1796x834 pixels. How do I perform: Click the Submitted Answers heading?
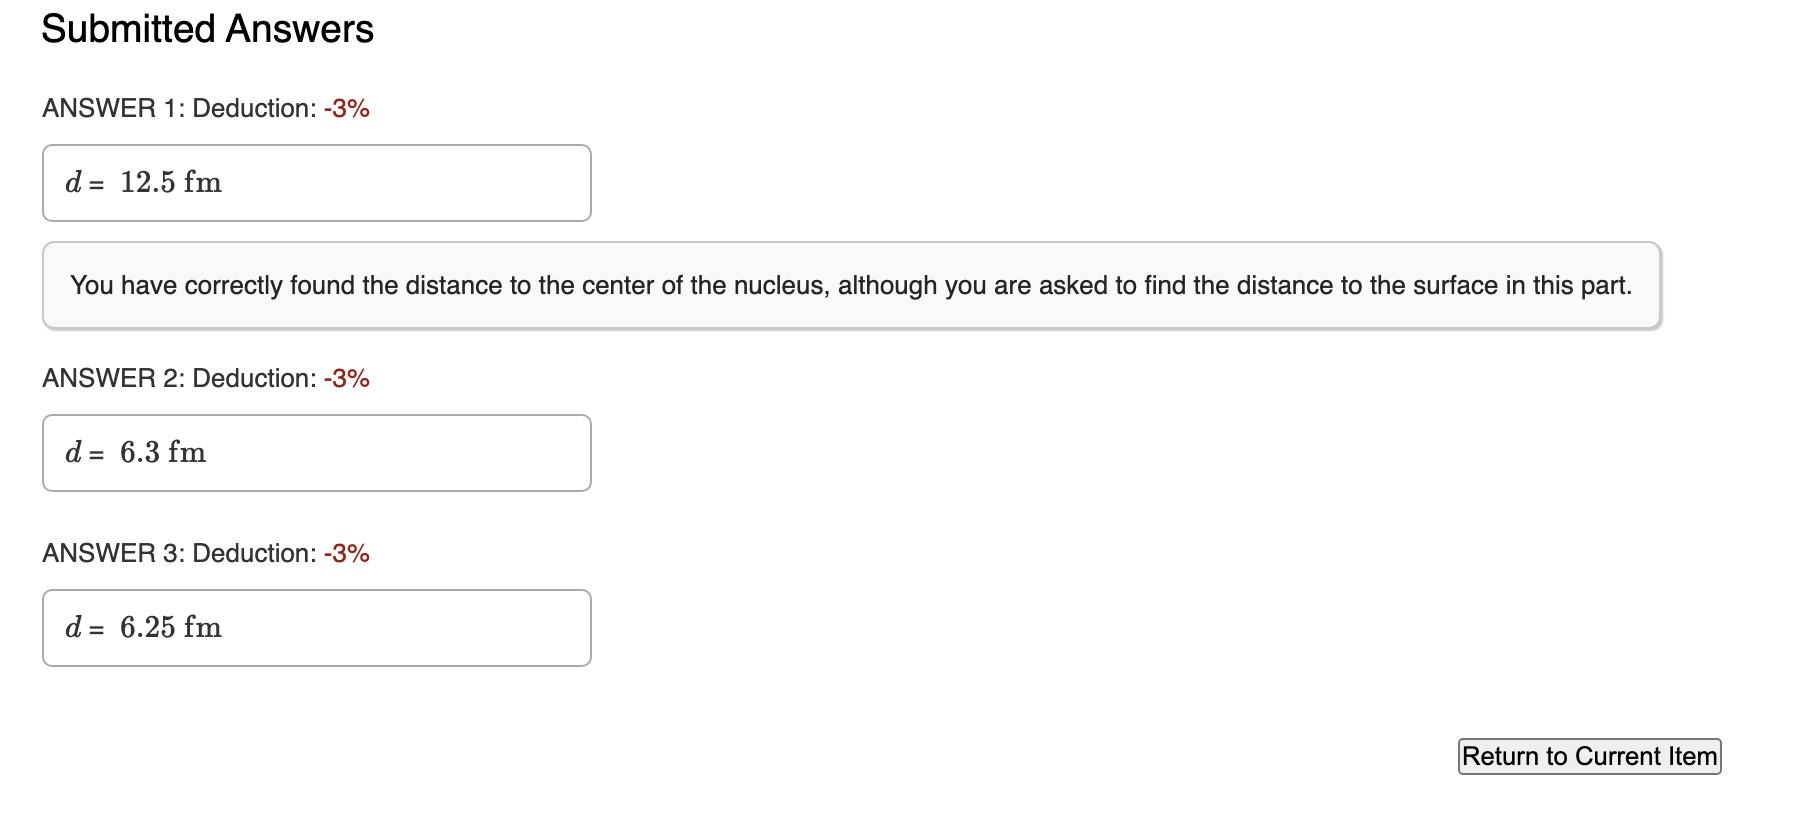[206, 28]
